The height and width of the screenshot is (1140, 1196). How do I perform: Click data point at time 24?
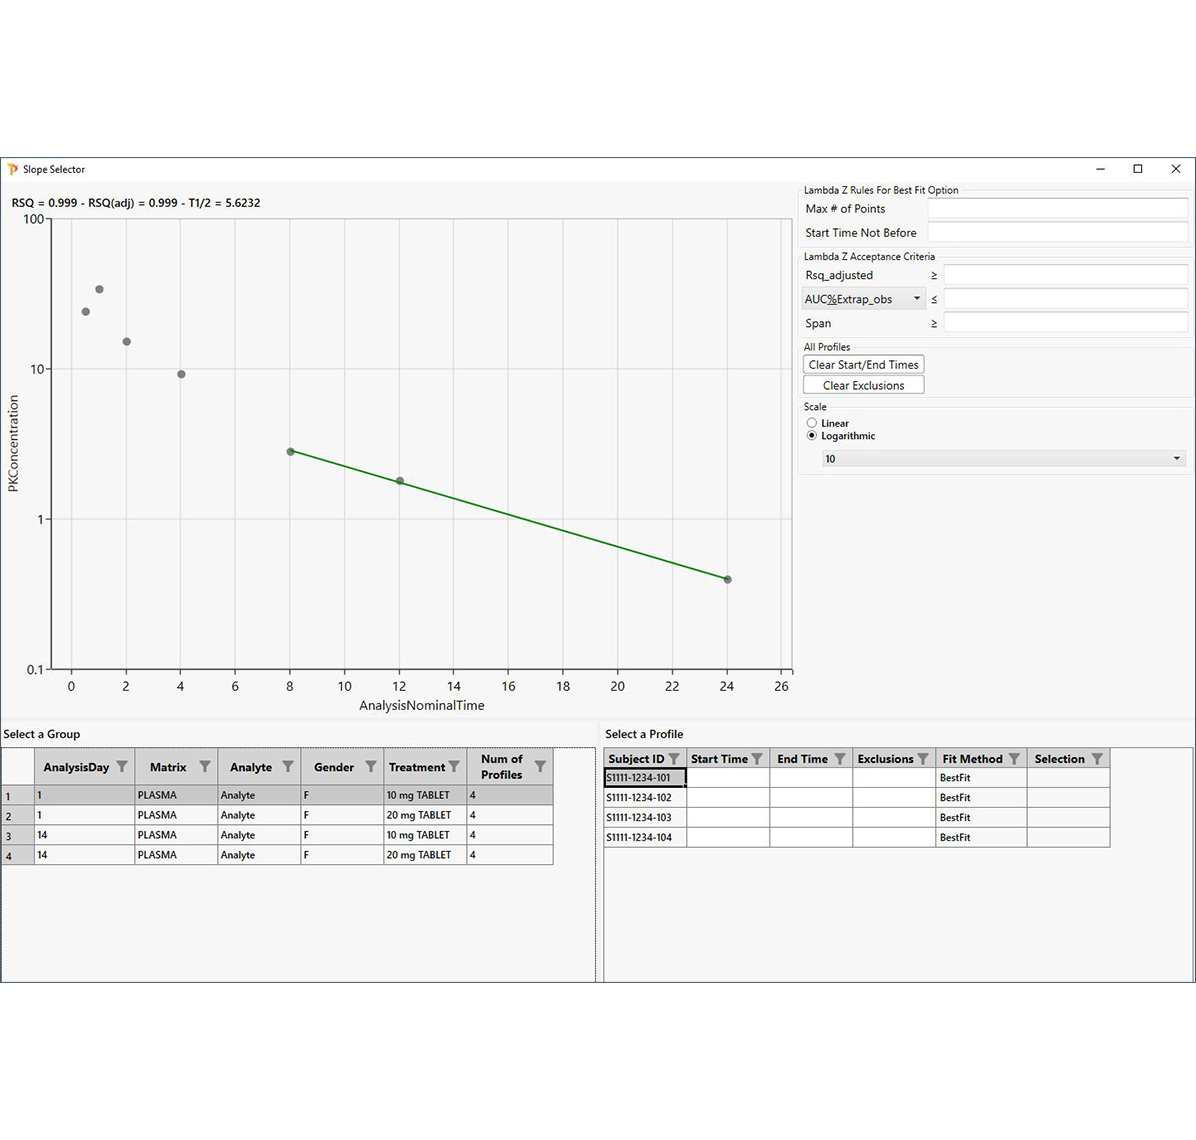tap(728, 580)
